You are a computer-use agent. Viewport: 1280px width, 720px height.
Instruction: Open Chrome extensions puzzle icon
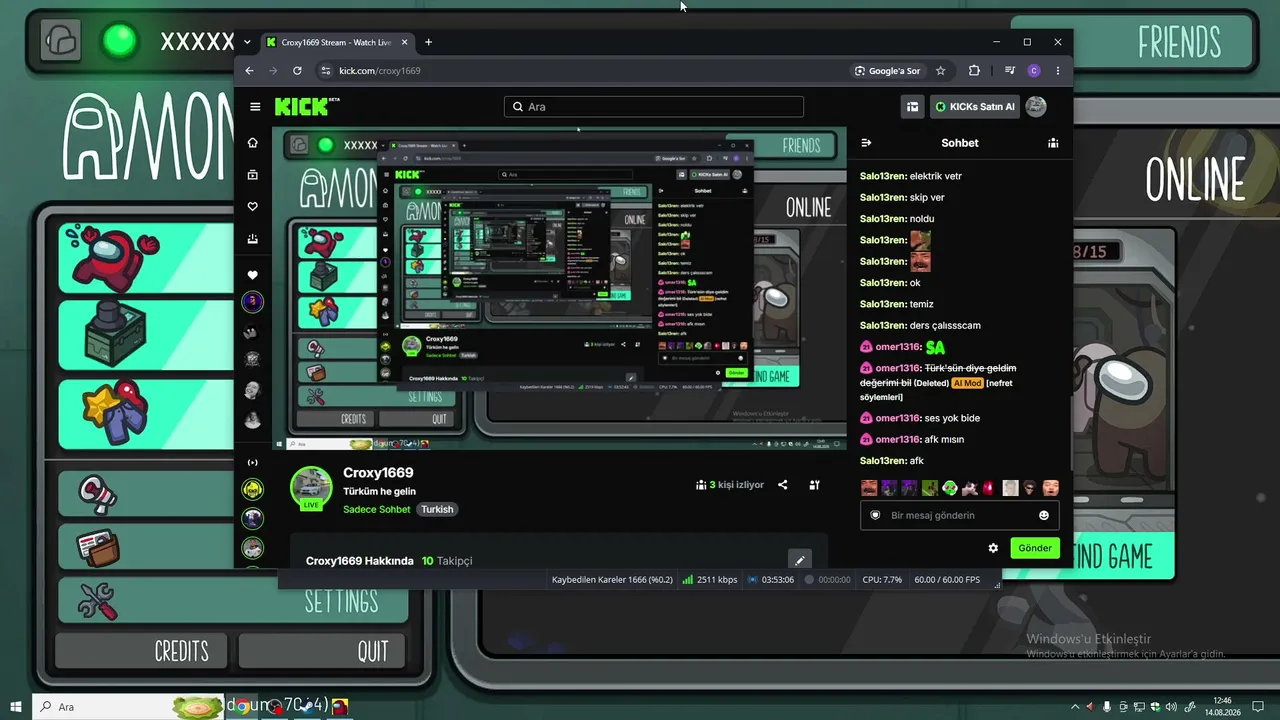(x=974, y=71)
